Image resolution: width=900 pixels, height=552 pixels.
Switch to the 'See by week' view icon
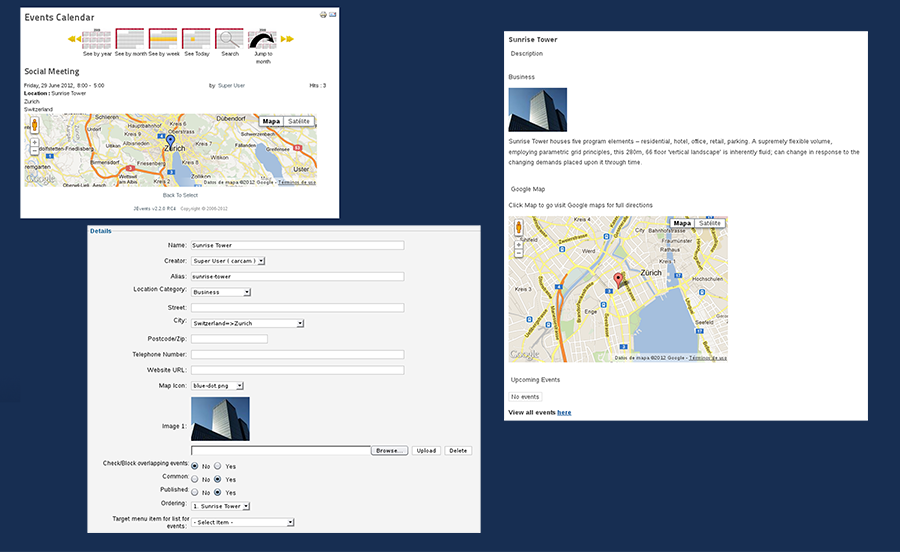163,39
